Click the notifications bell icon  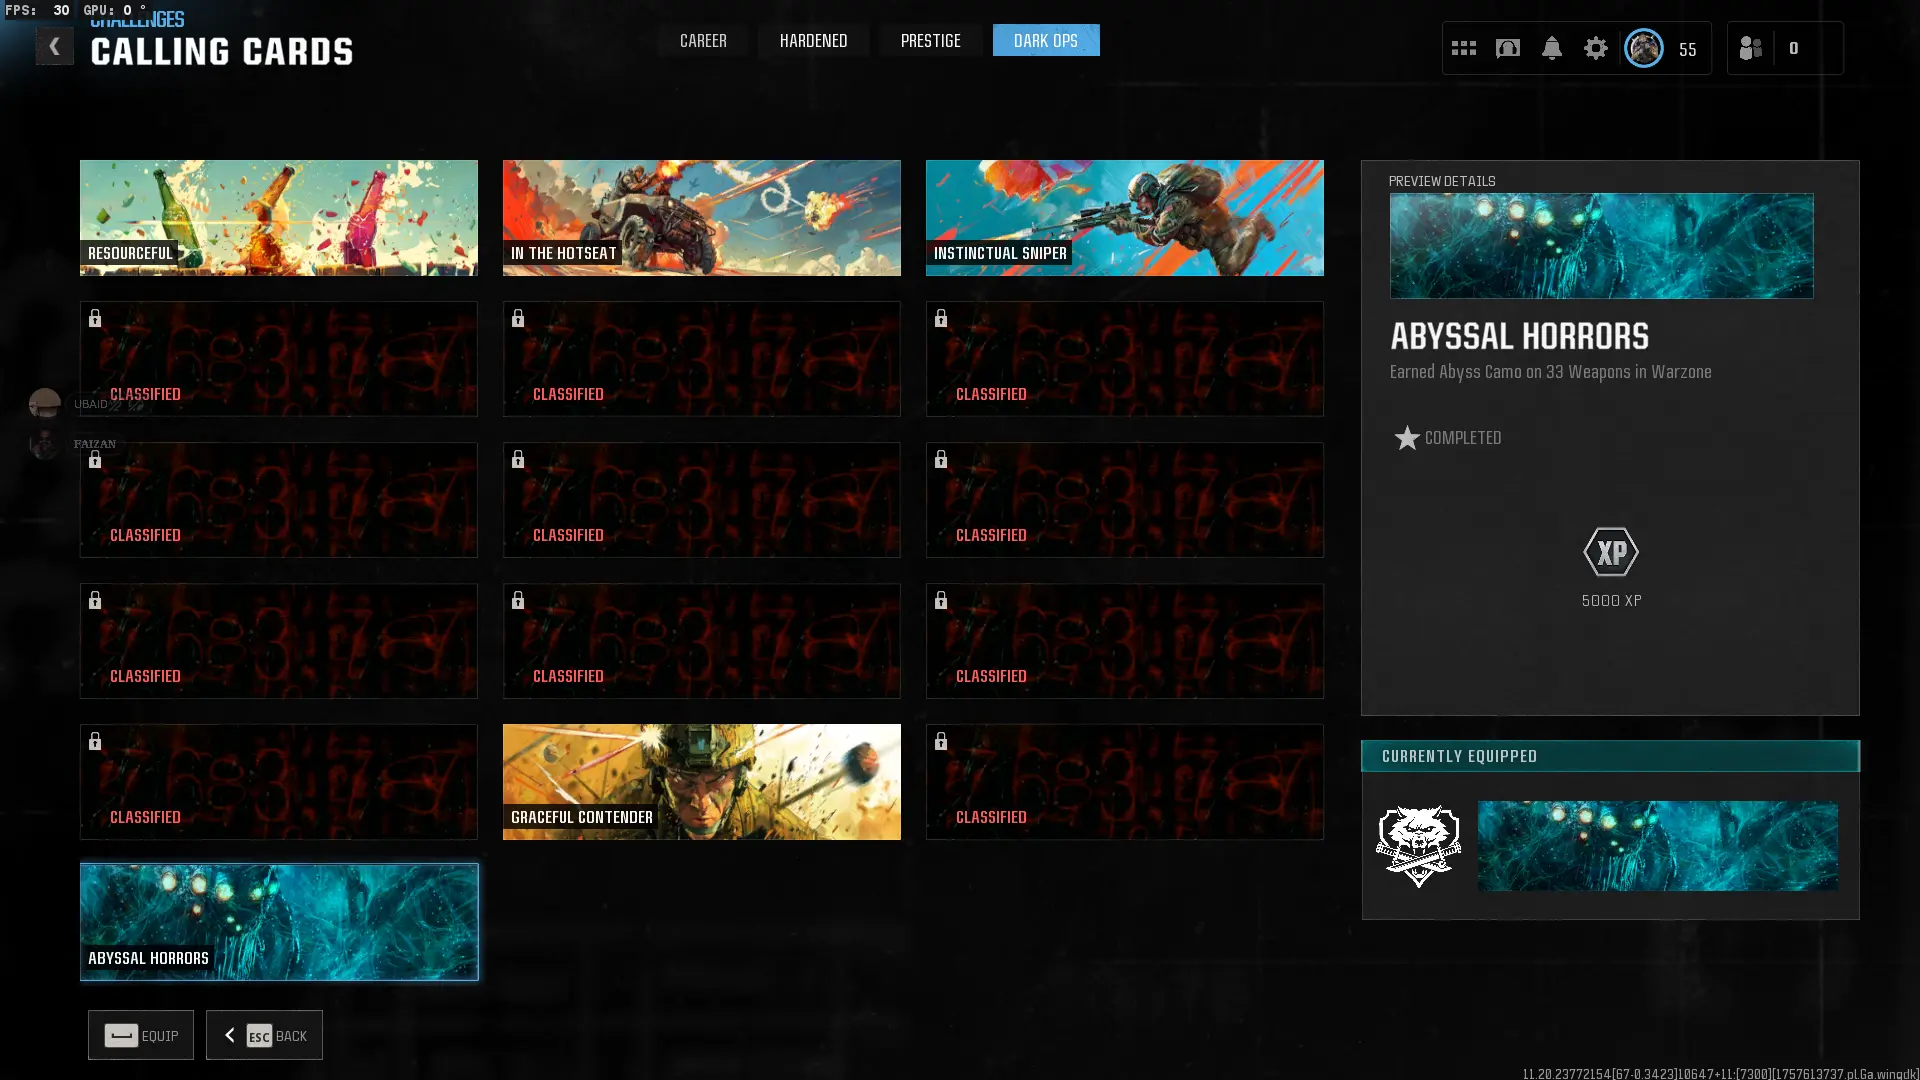tap(1551, 48)
